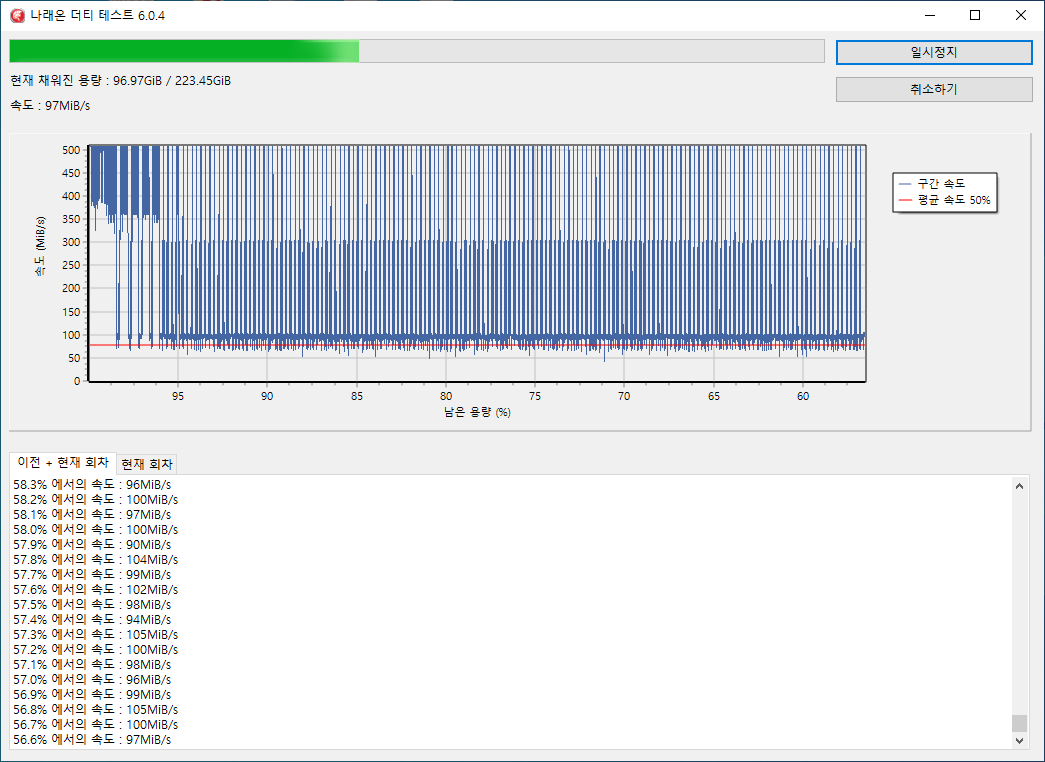1045x762 pixels.
Task: Click the 현재 채워진 용량 96.97GiB text
Action: [x=121, y=81]
